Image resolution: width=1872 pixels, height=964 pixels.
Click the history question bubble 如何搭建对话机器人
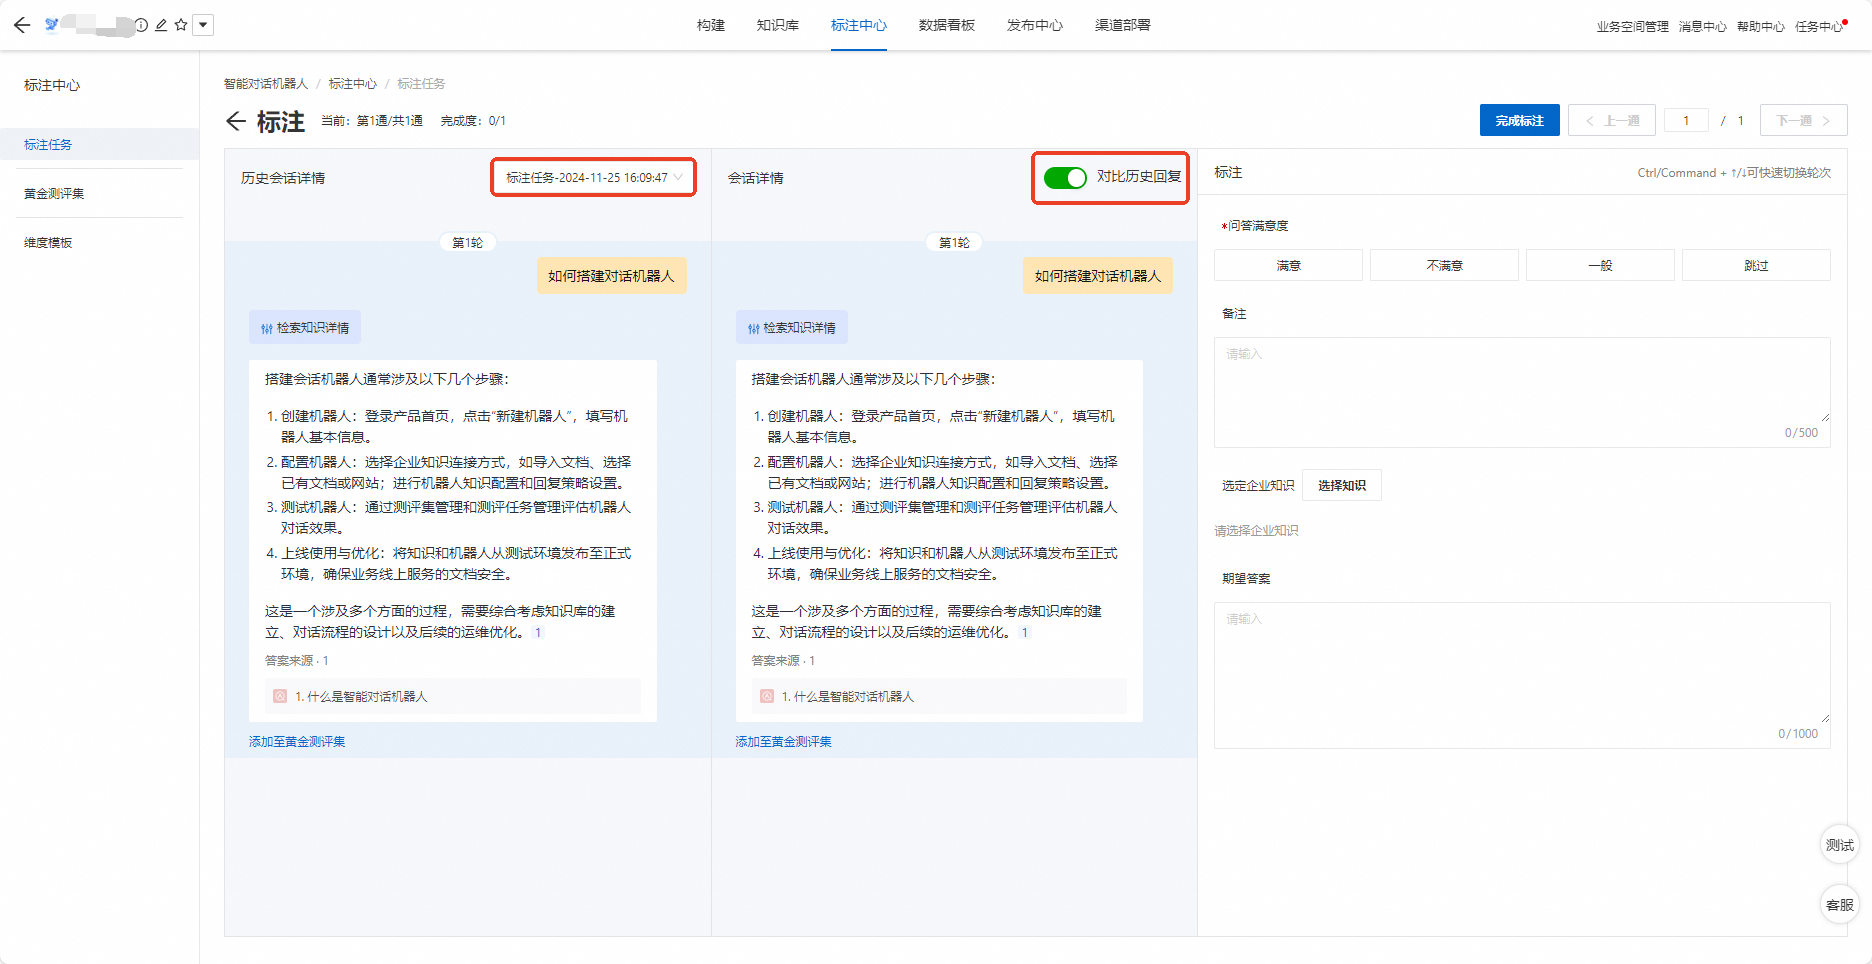(611, 276)
